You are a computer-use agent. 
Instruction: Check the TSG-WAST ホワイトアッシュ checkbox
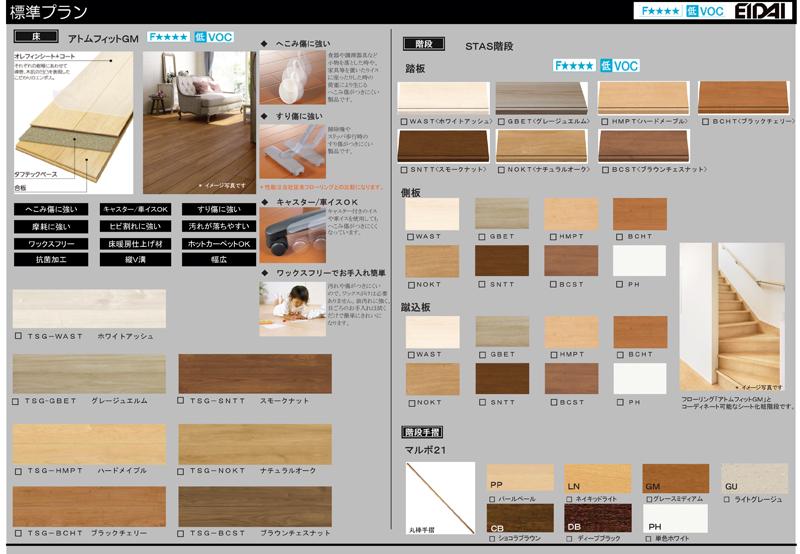pos(17,336)
